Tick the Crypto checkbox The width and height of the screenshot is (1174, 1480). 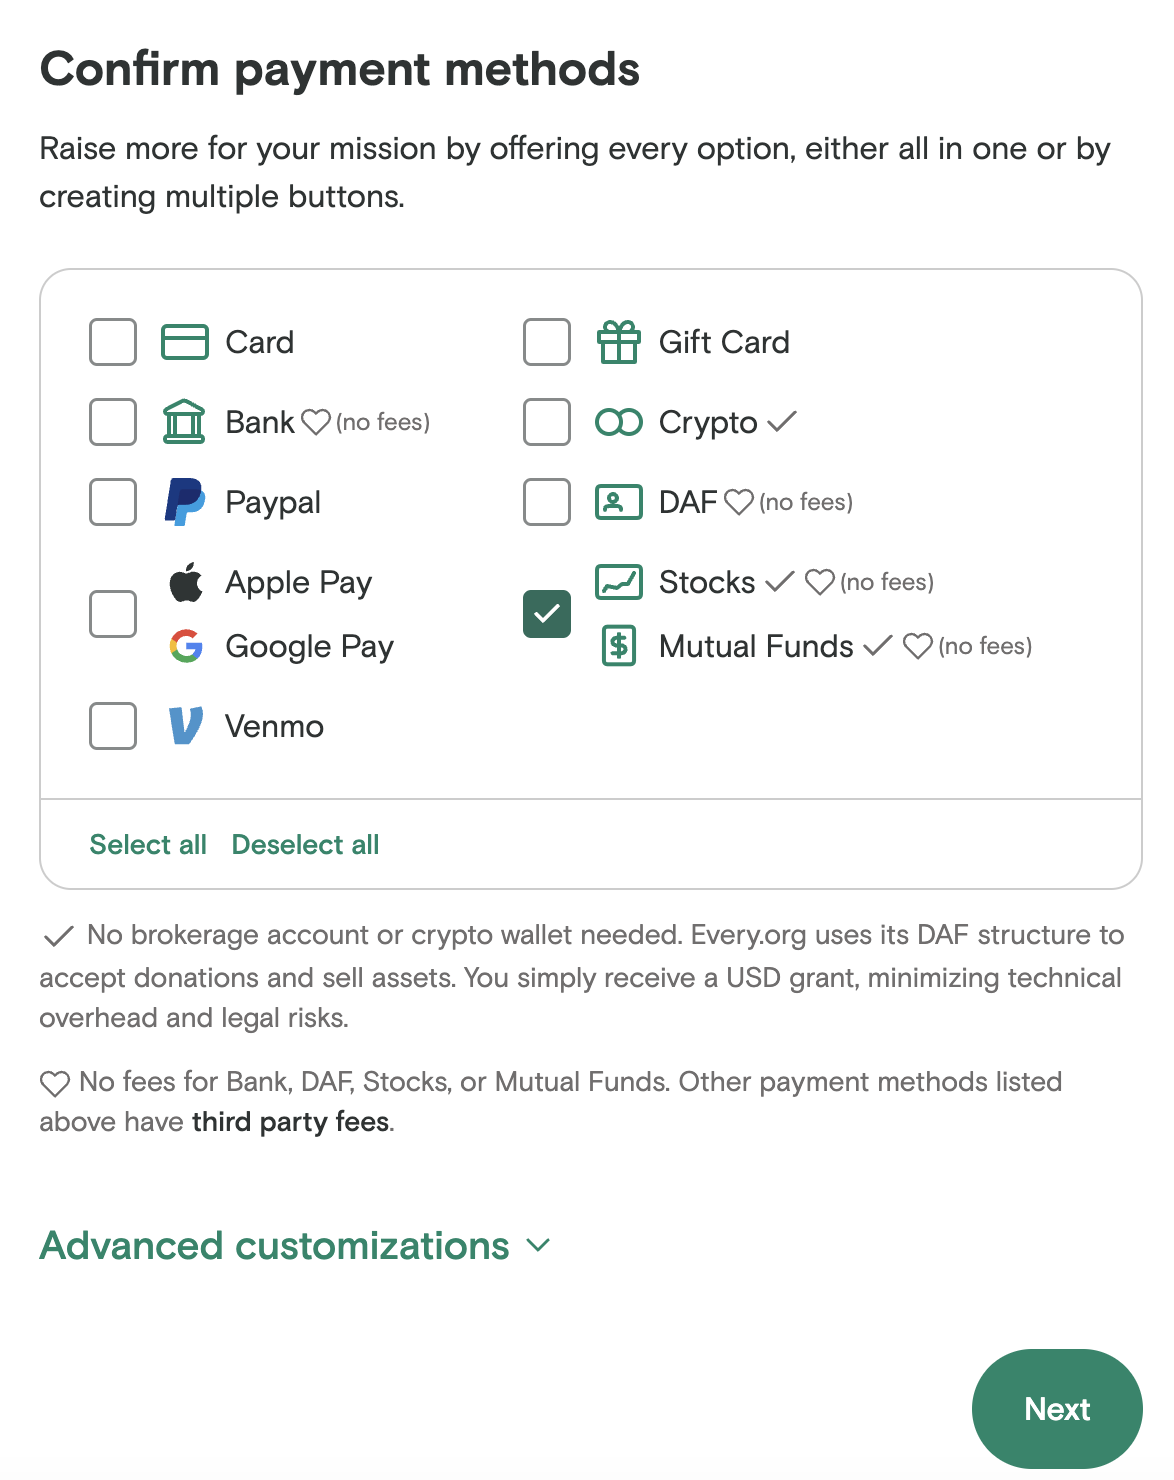(x=547, y=422)
